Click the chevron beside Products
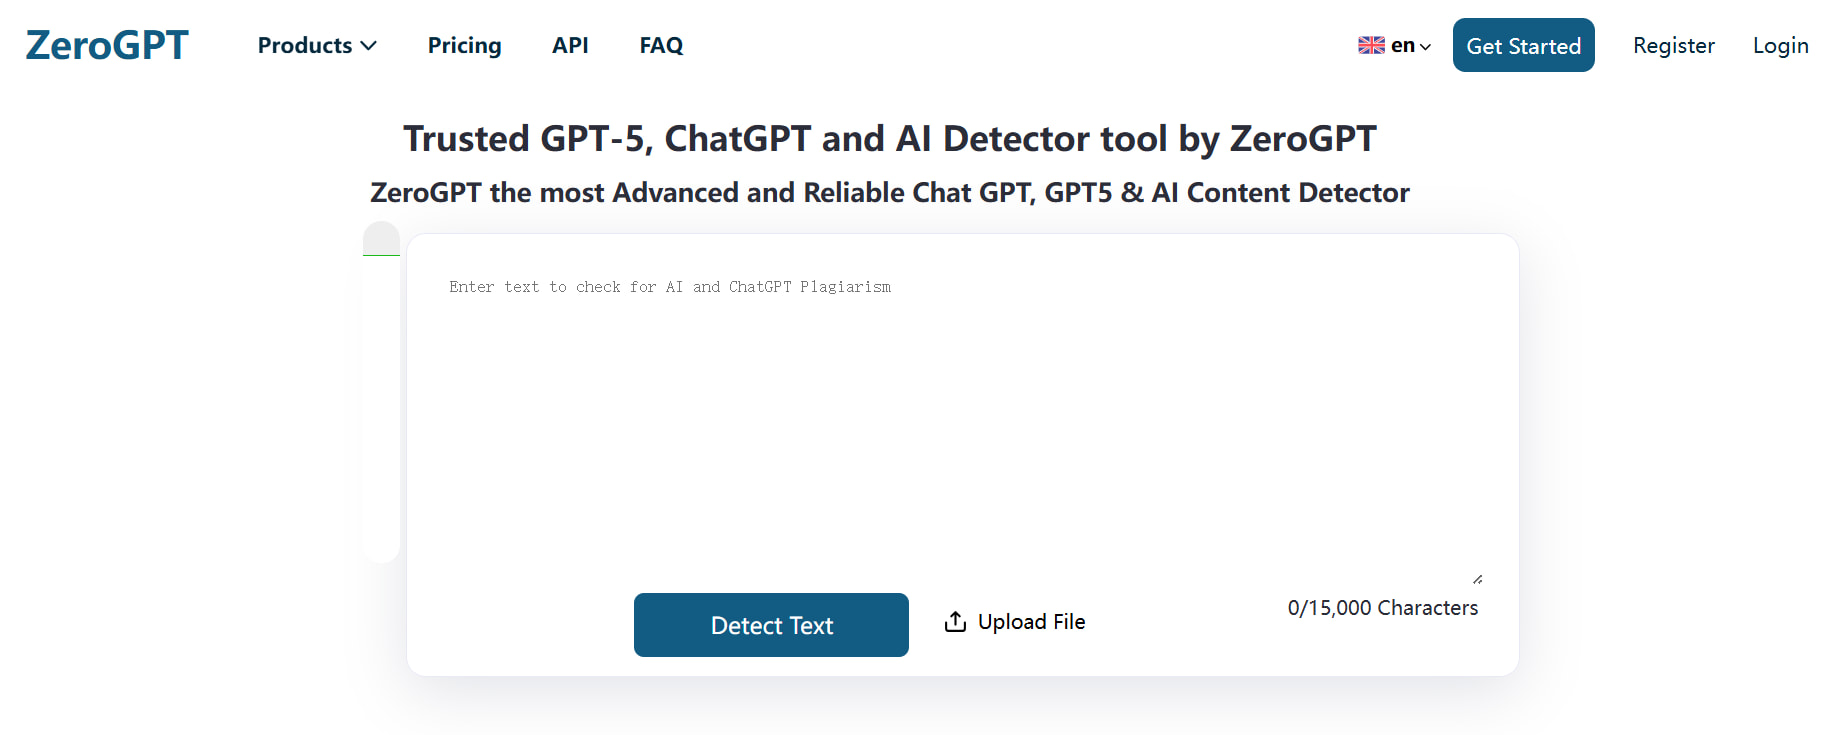Viewport: 1829px width, 735px height. (368, 46)
